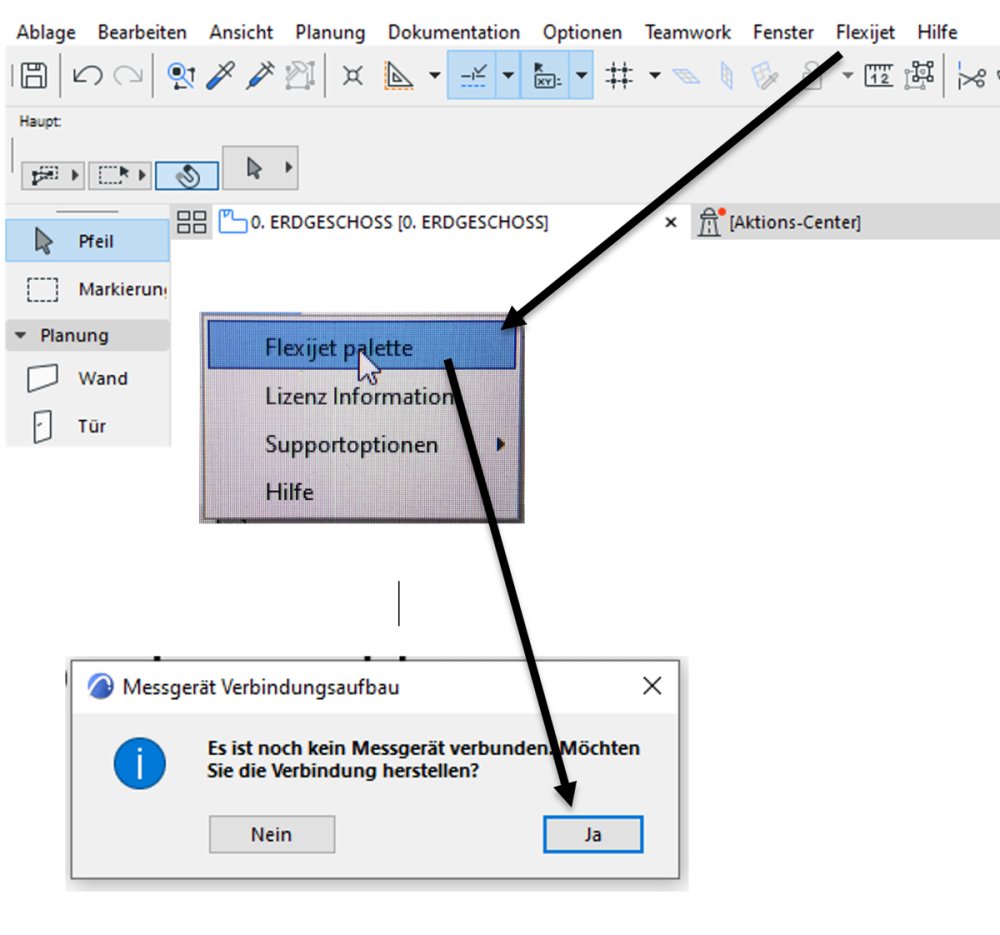The width and height of the screenshot is (1000, 935).
Task: Select the Wand tool
Action: [x=87, y=378]
